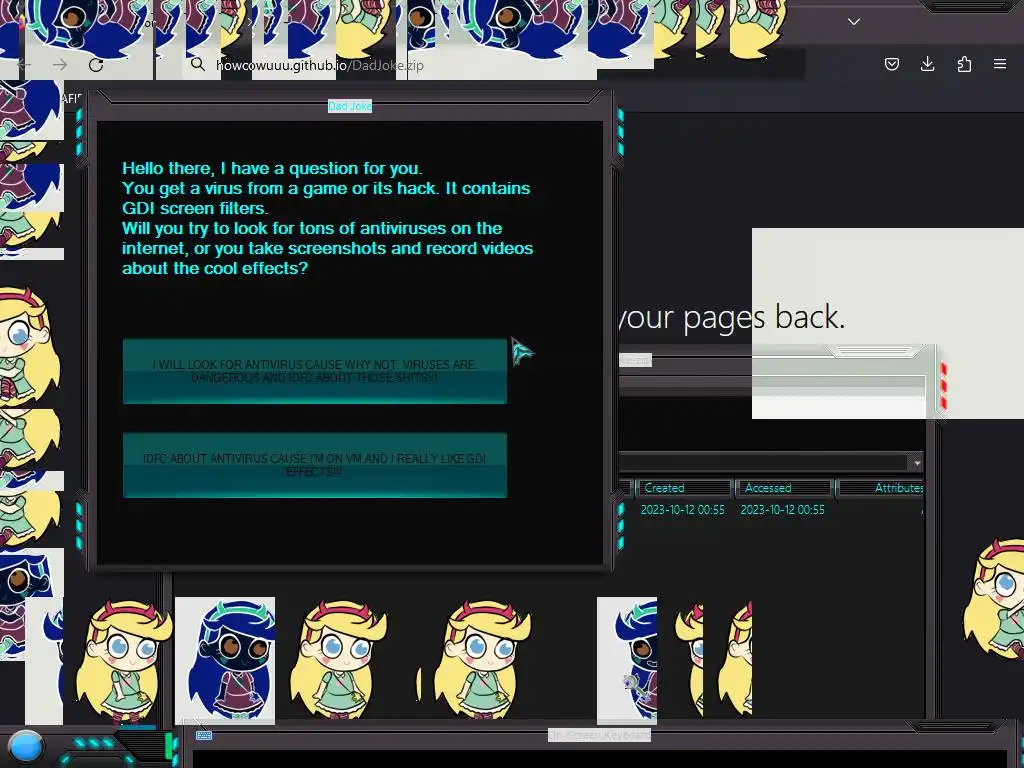Click the 'your pages back.' text in the browser
The width and height of the screenshot is (1024, 768).
pyautogui.click(x=732, y=318)
